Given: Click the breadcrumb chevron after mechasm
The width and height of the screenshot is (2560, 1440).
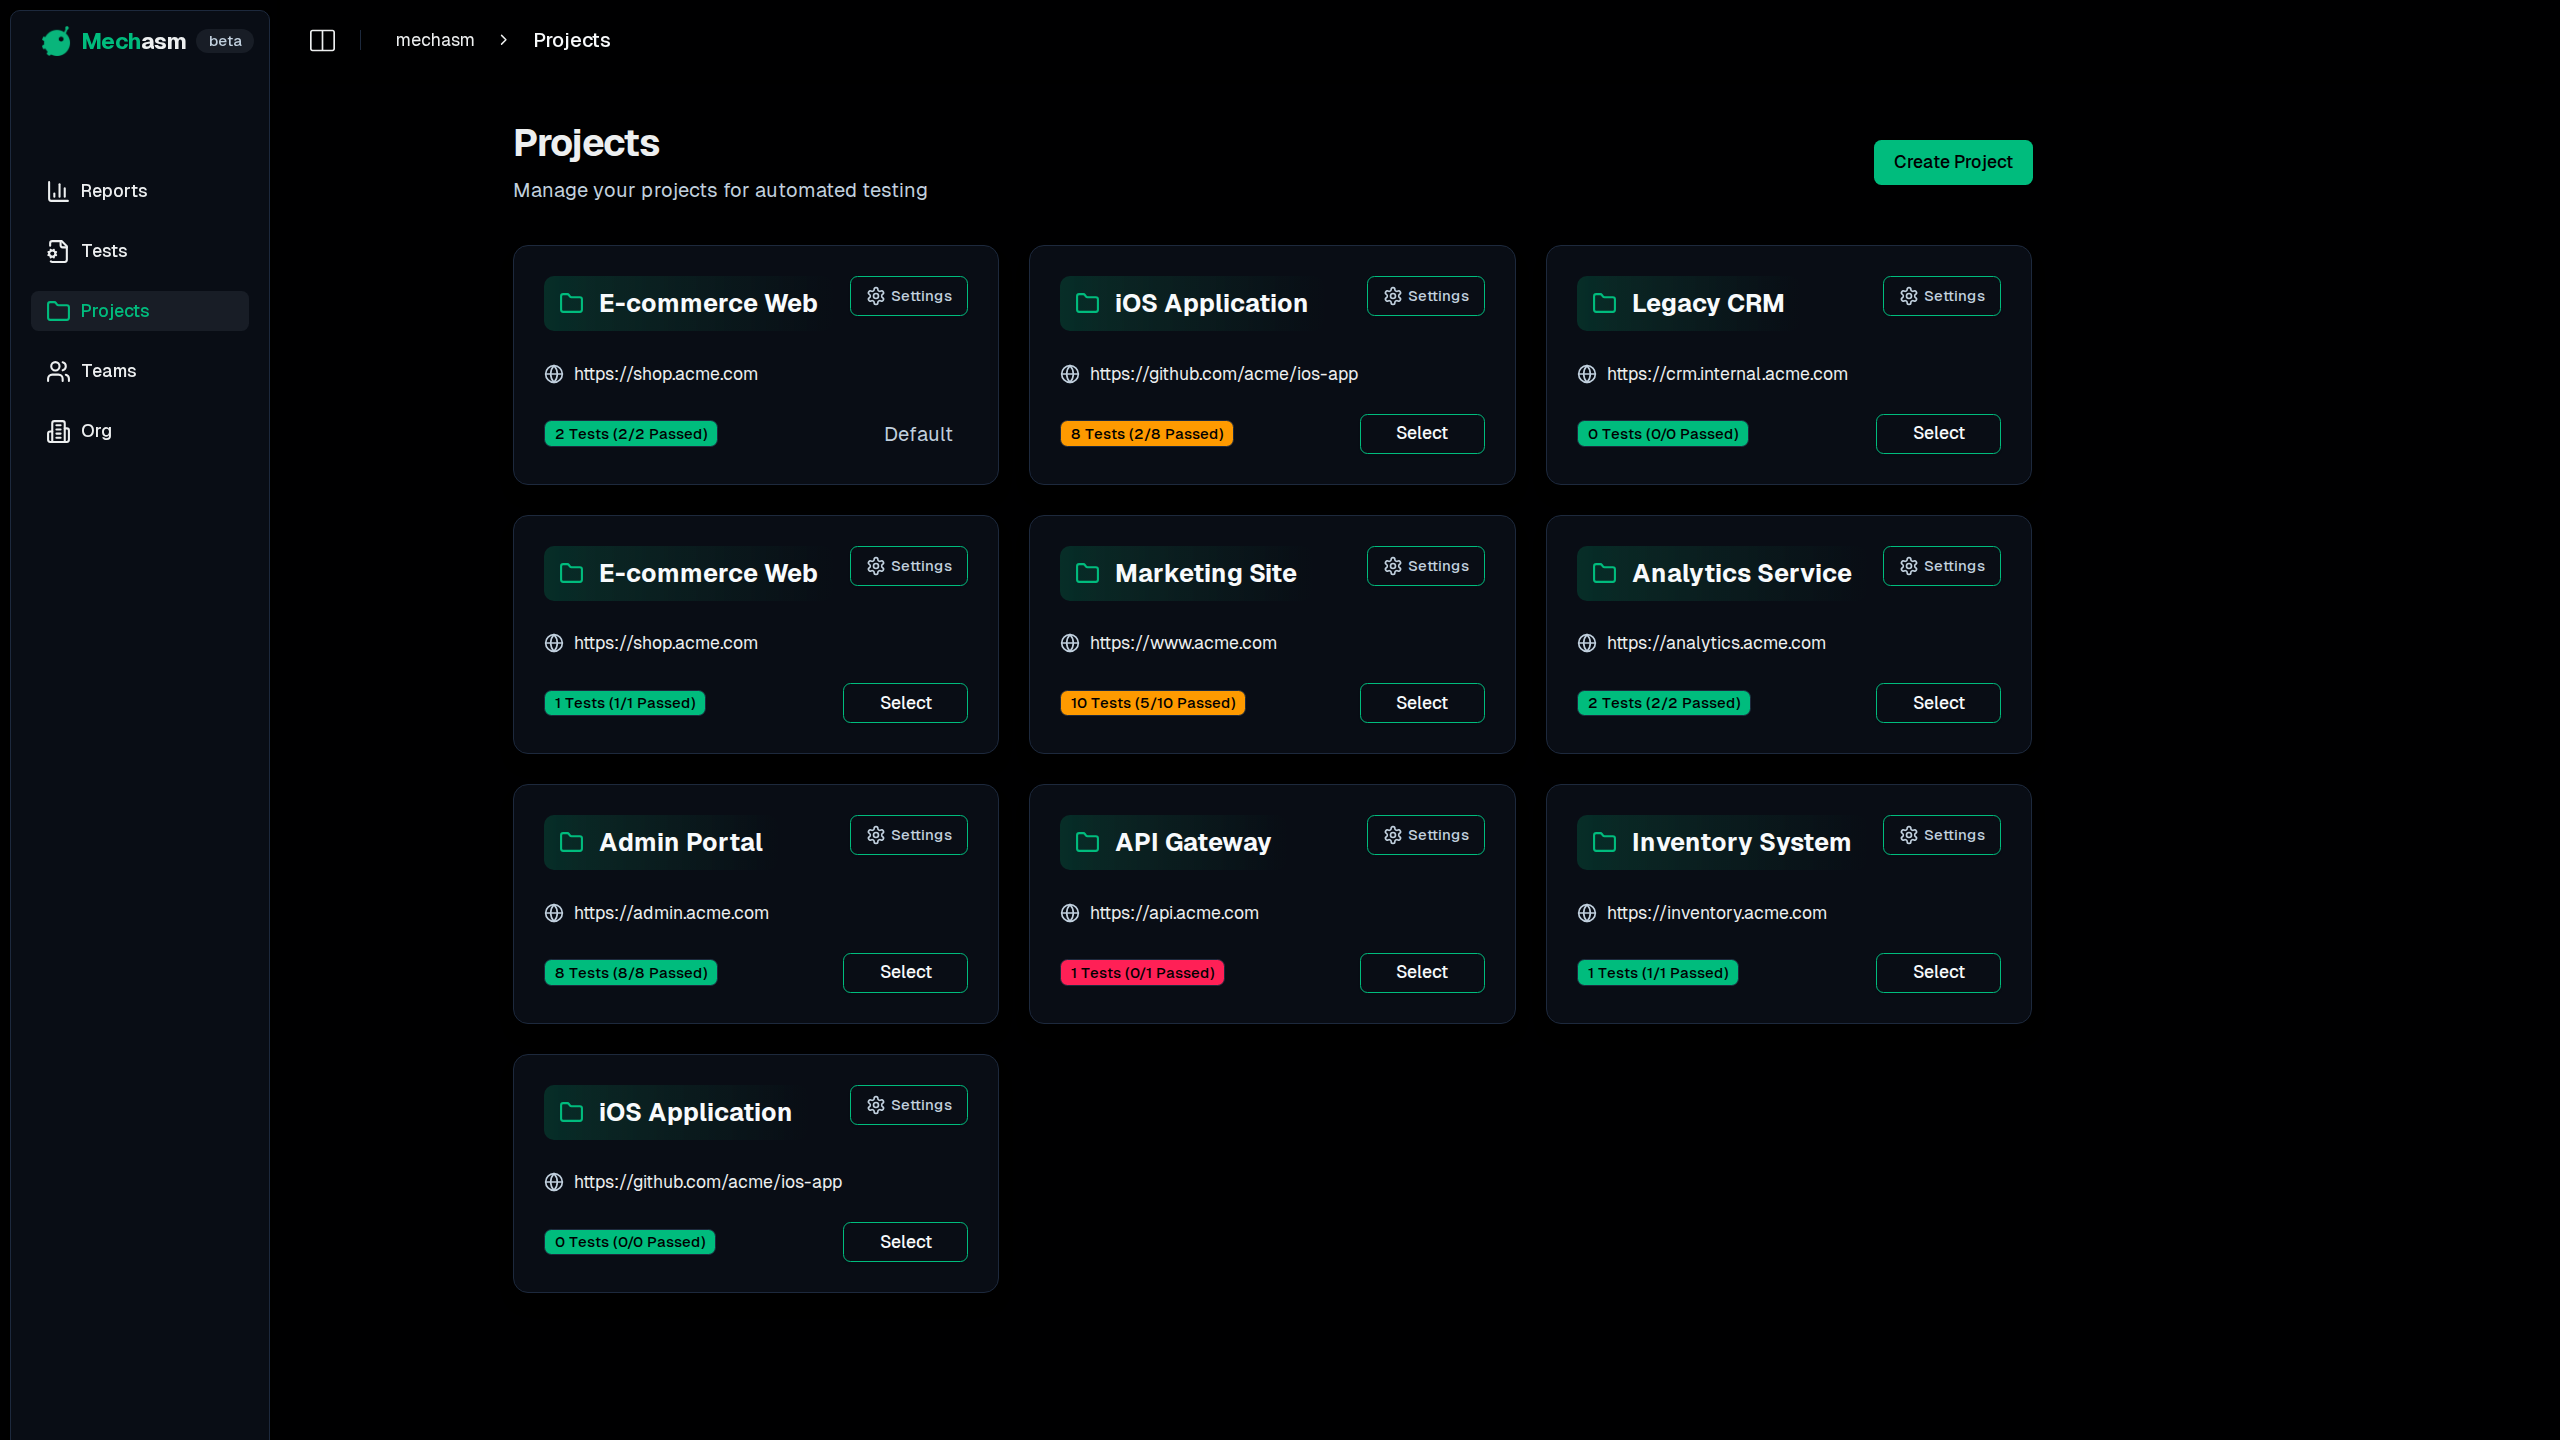Looking at the screenshot, I should [x=503, y=40].
